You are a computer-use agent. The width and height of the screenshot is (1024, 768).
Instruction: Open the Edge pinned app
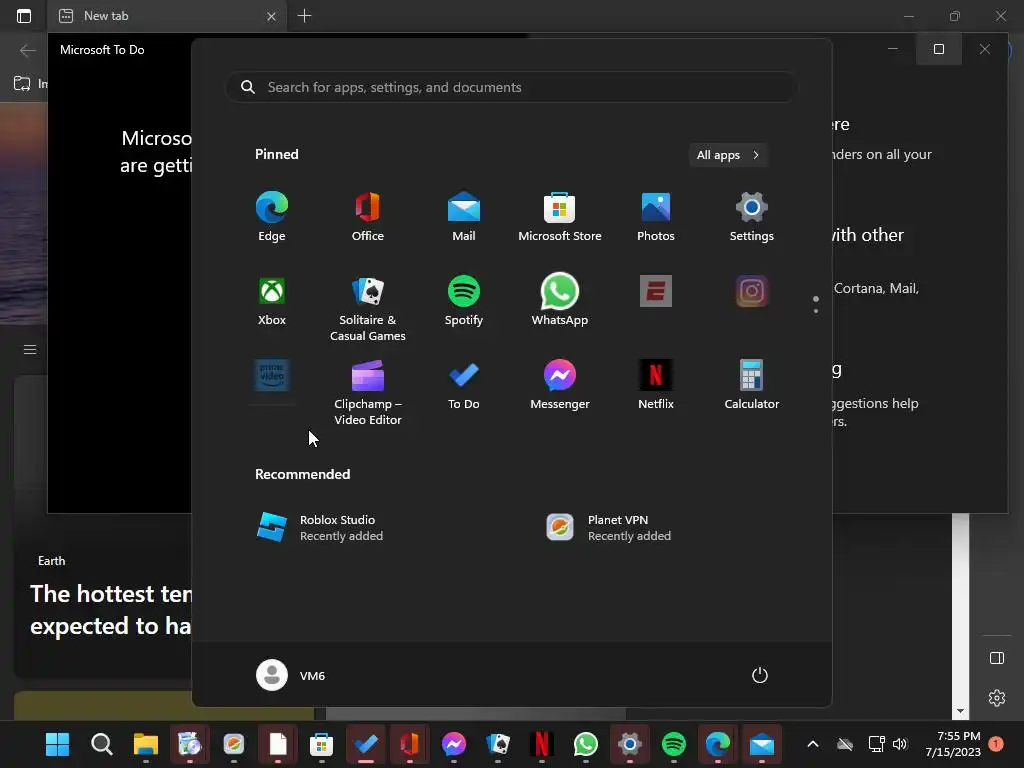pos(272,217)
